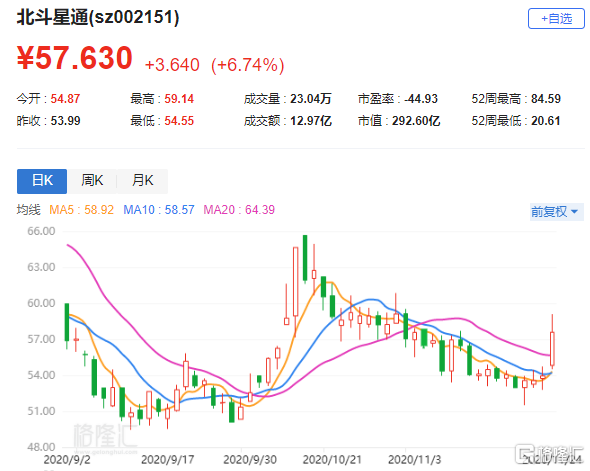Screen dimensions: 590x471
Task: Select the stock title 北斗星通(sz002151)
Action: [x=98, y=17]
